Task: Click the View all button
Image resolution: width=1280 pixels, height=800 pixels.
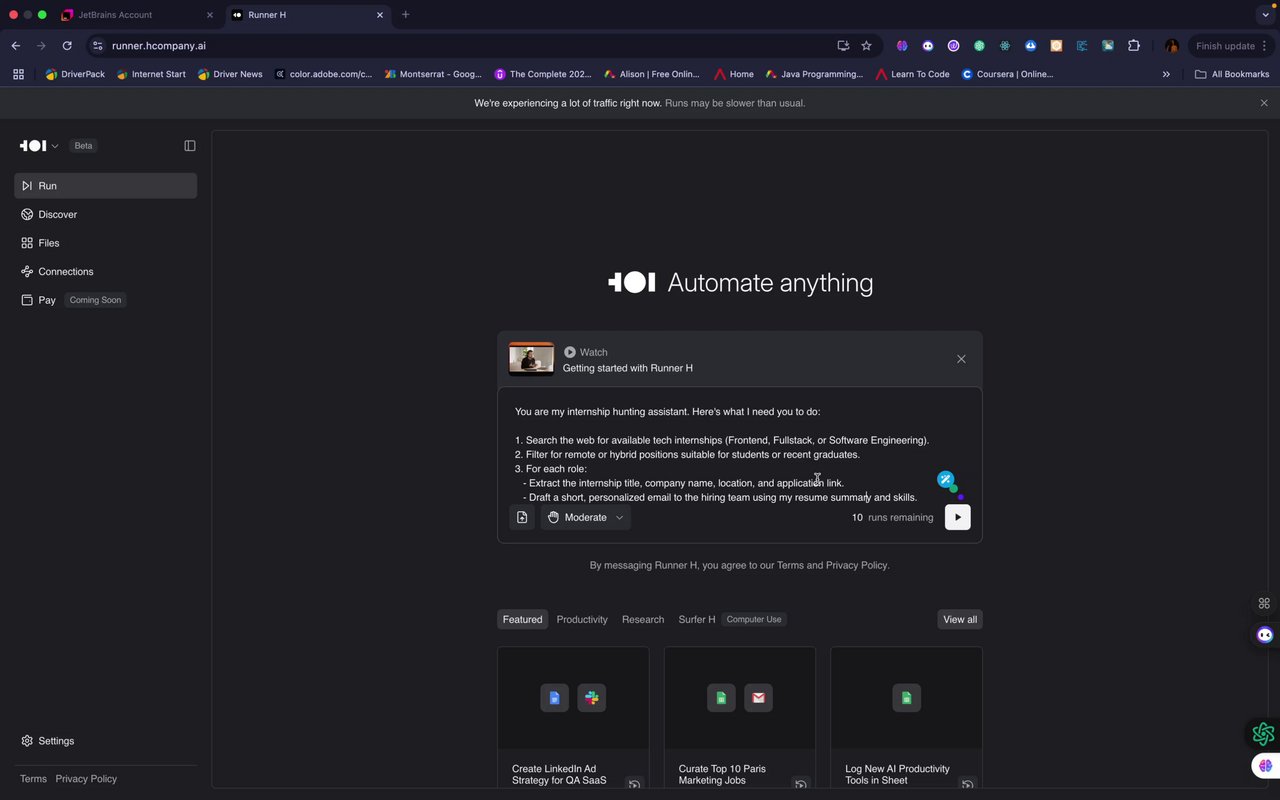Action: (960, 619)
